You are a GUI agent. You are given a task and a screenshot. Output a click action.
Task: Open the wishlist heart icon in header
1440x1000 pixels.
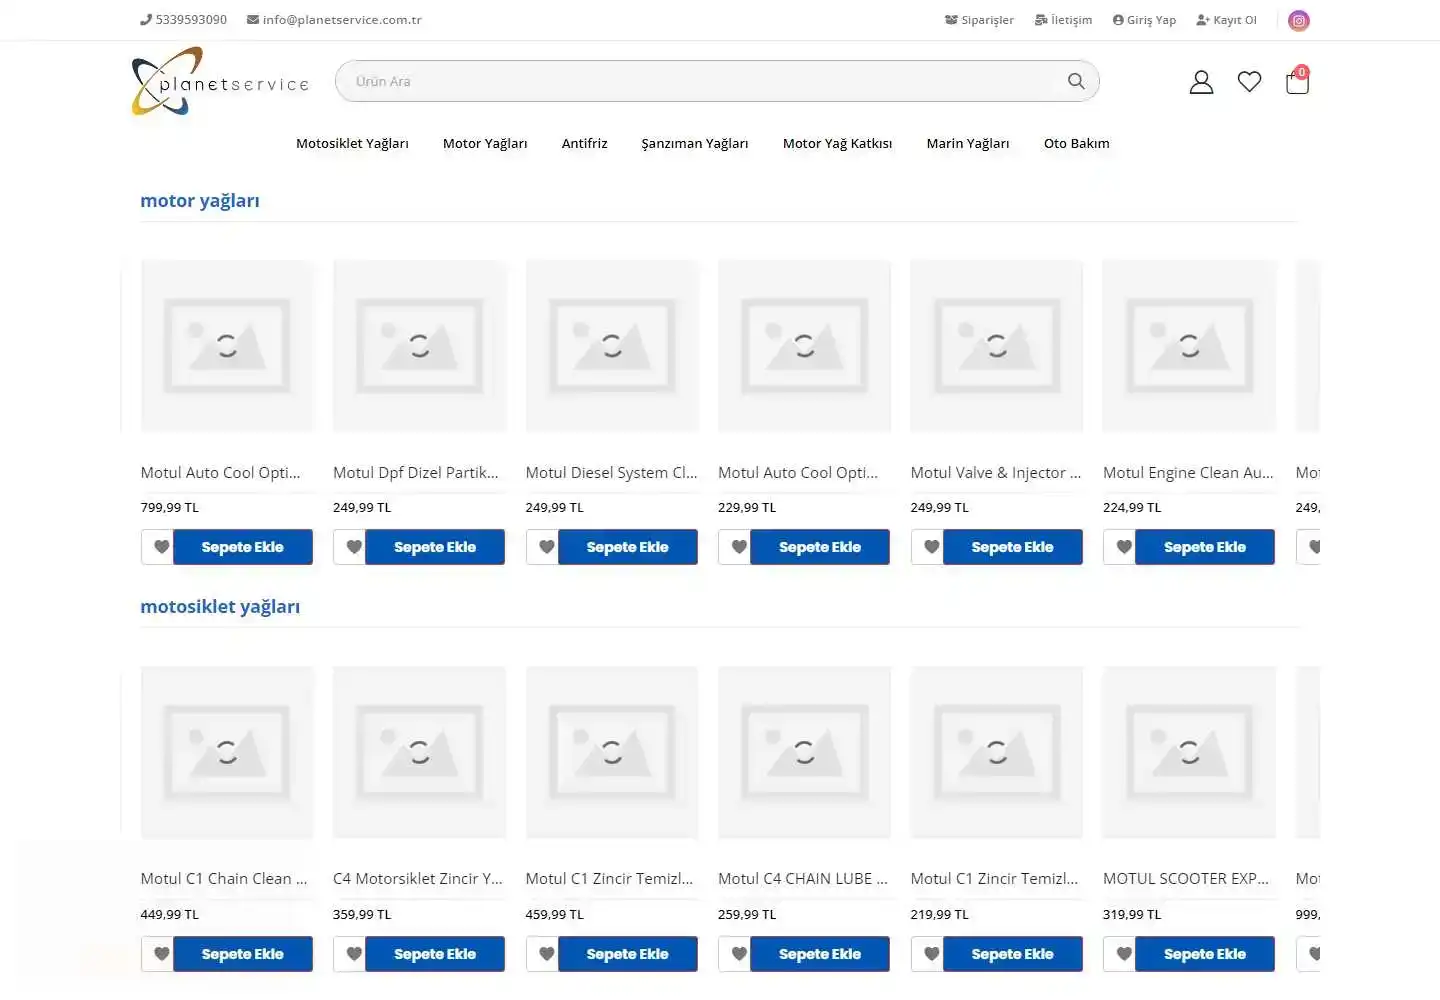click(1249, 82)
